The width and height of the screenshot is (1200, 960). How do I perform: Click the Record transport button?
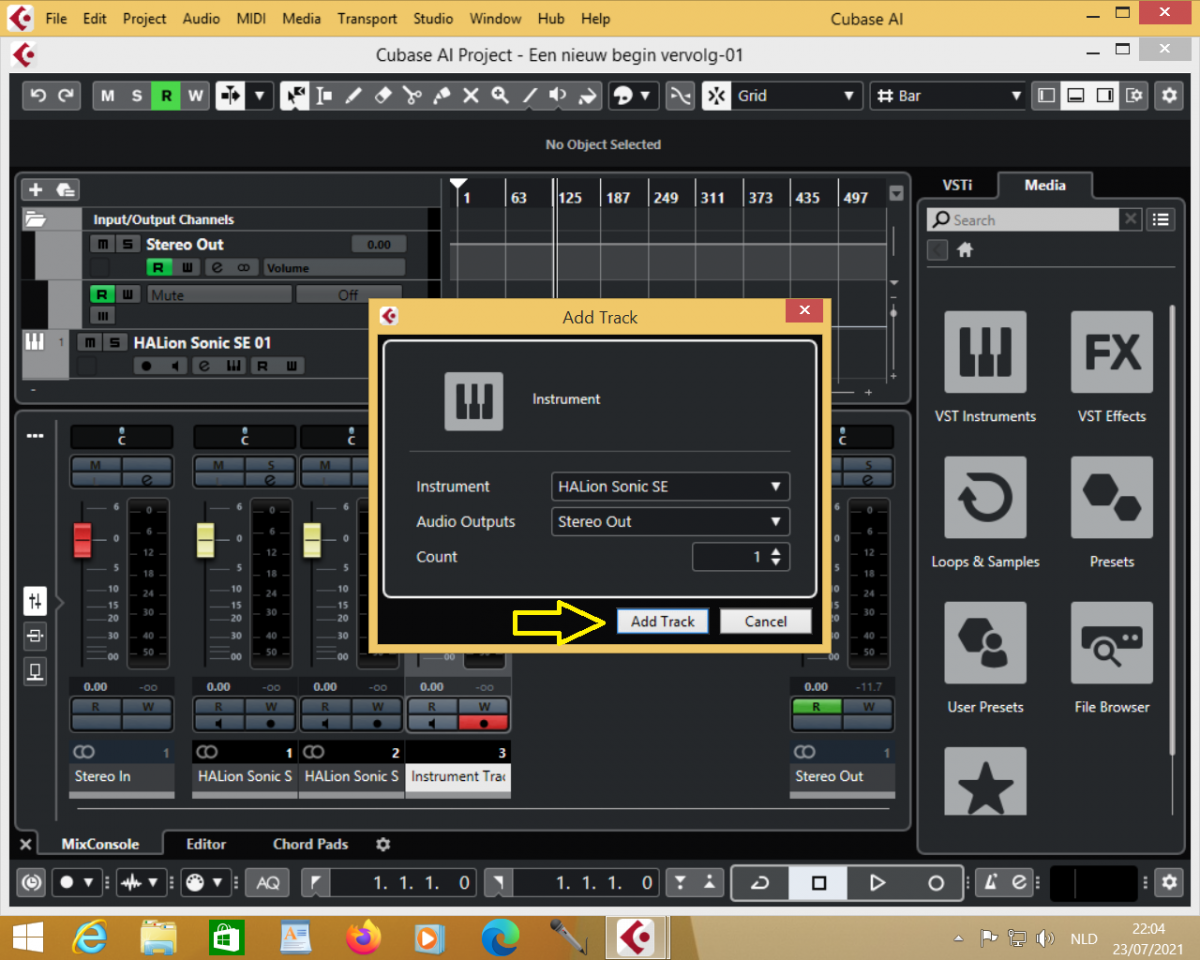[936, 882]
